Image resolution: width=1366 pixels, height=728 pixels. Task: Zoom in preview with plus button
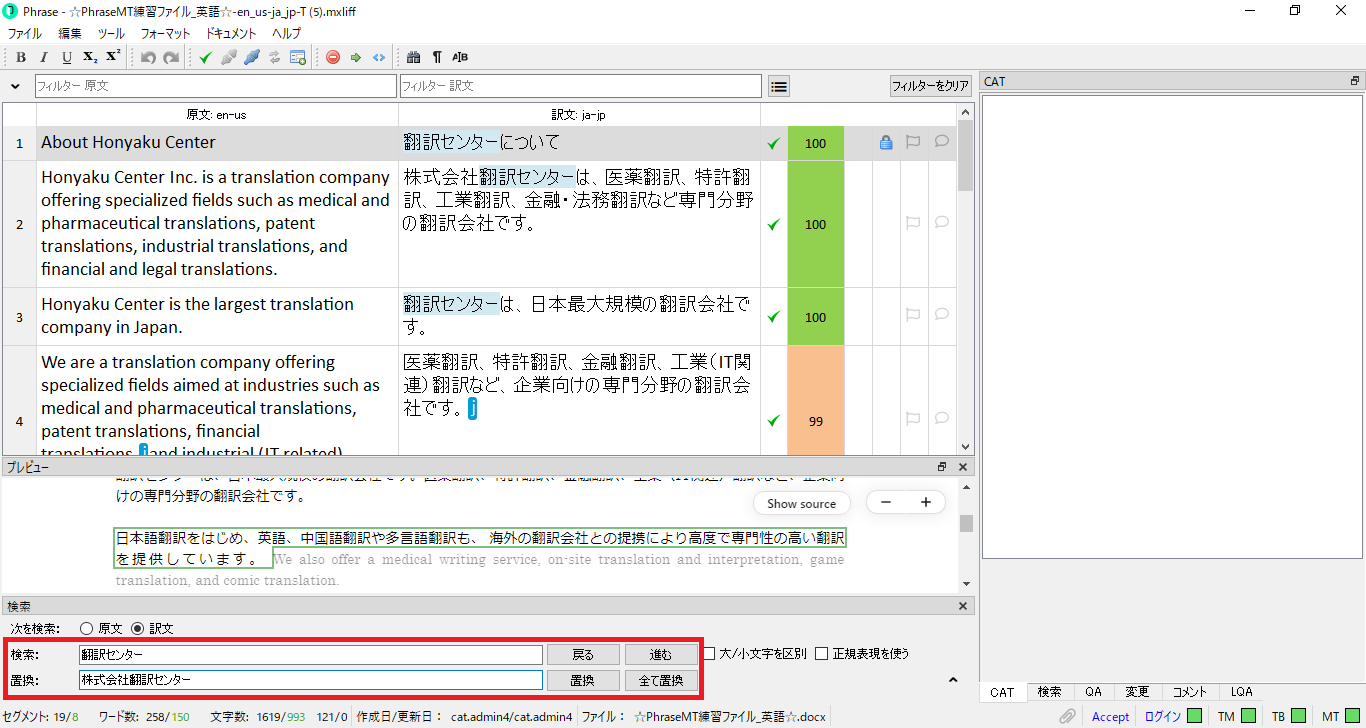point(926,503)
